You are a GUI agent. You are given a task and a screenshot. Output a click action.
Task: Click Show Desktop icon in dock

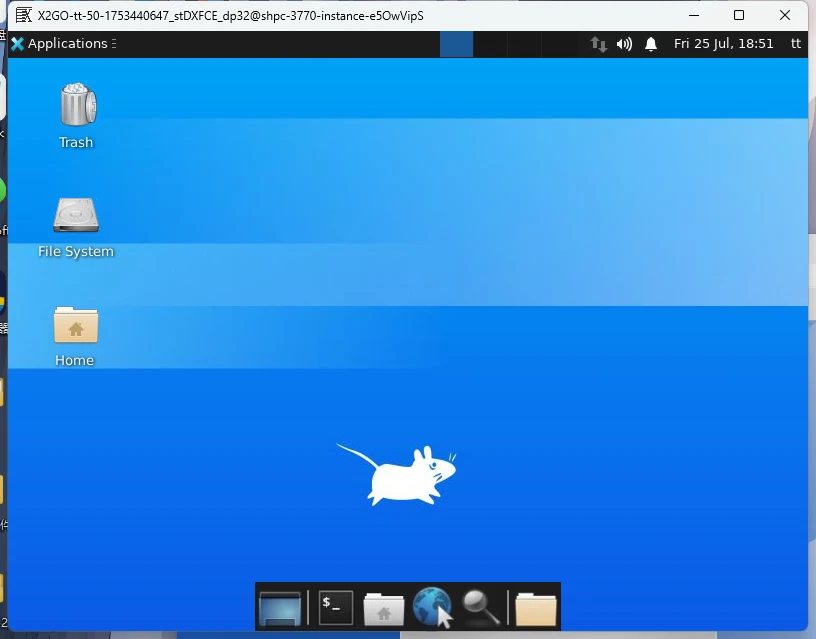(x=280, y=607)
